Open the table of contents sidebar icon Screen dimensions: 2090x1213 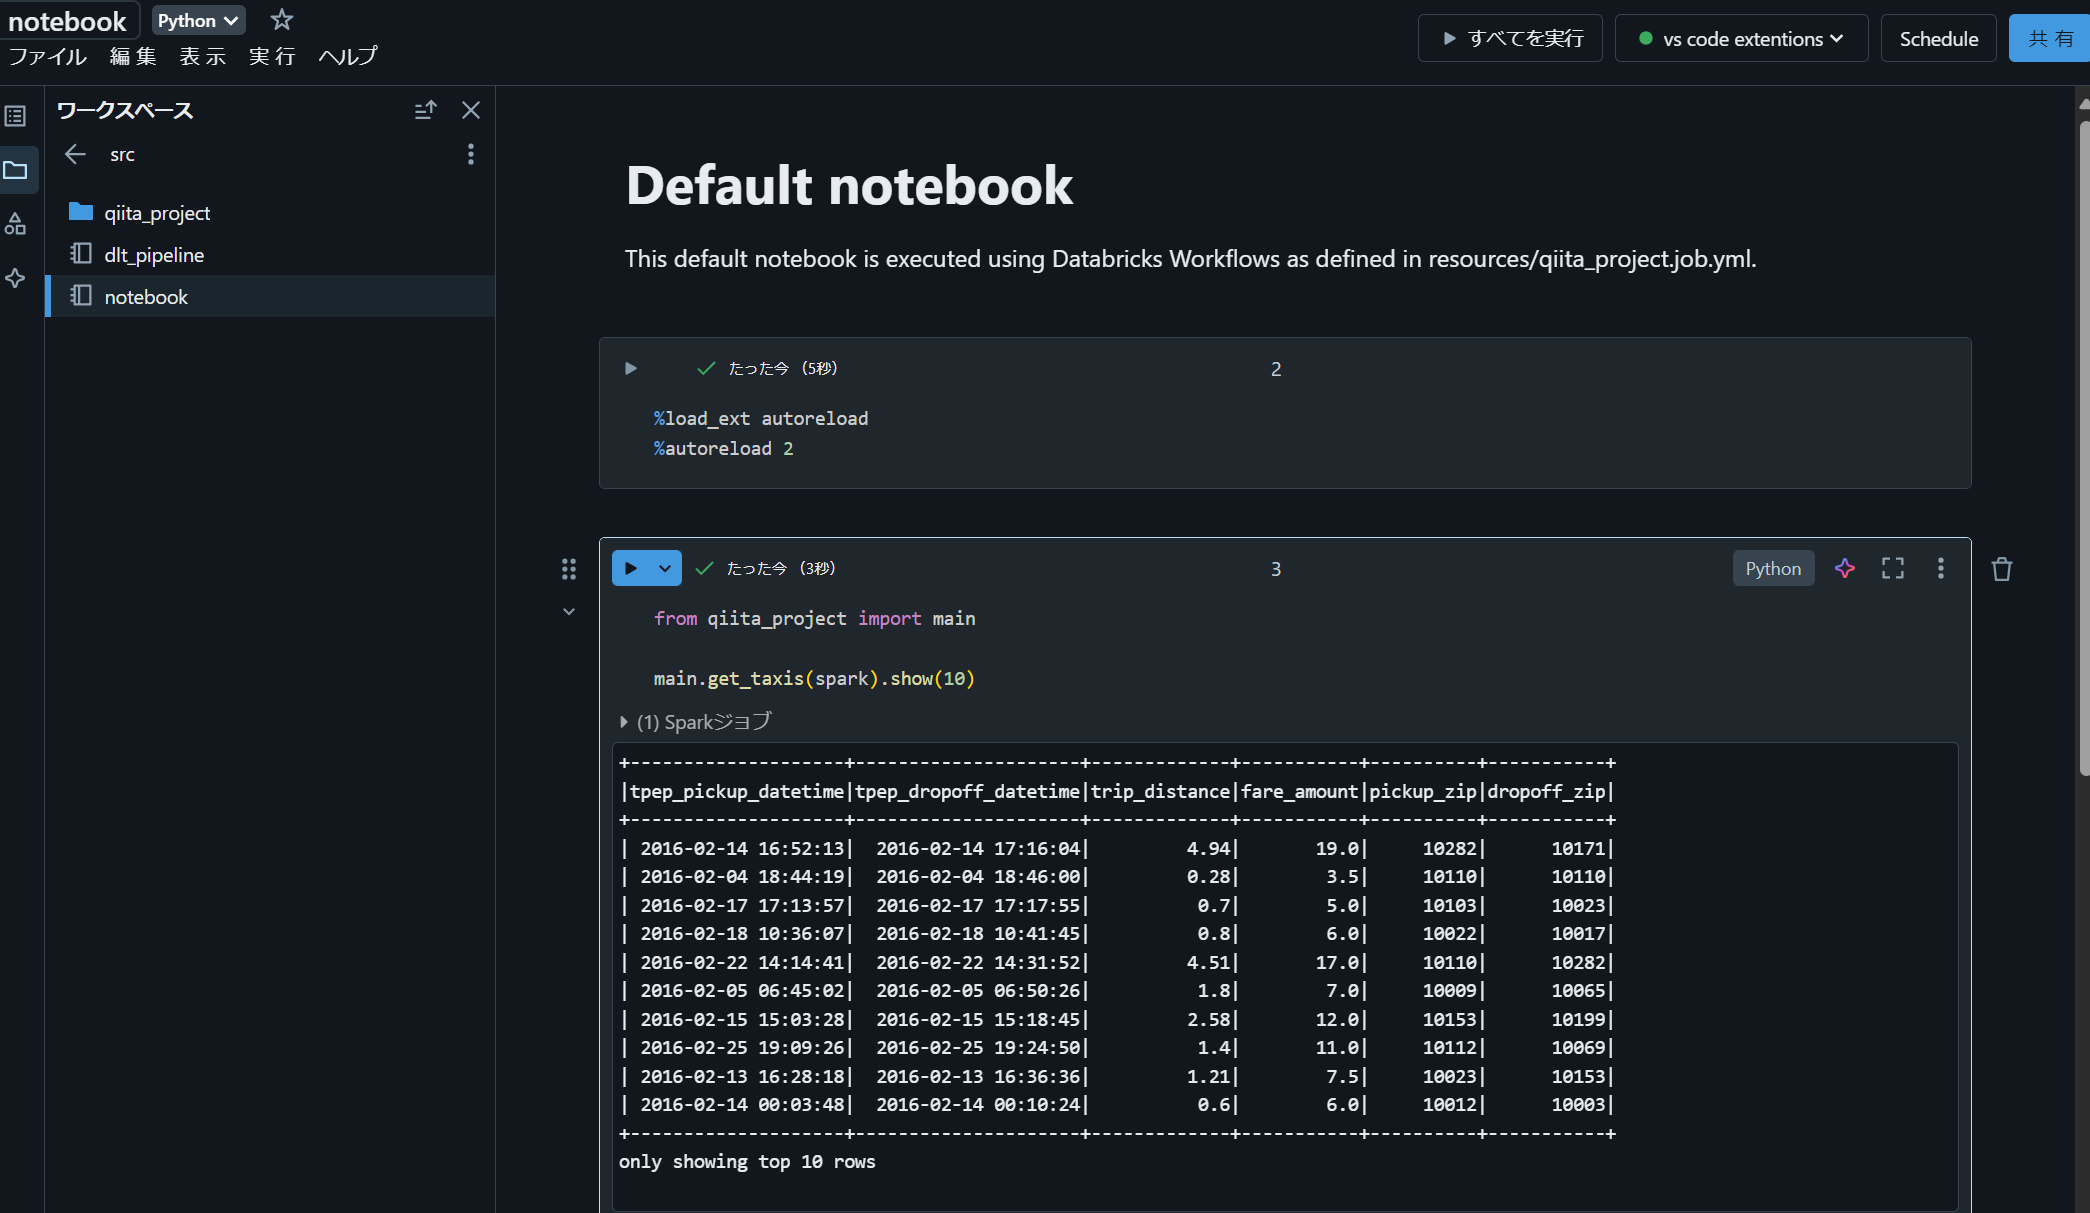pos(15,116)
